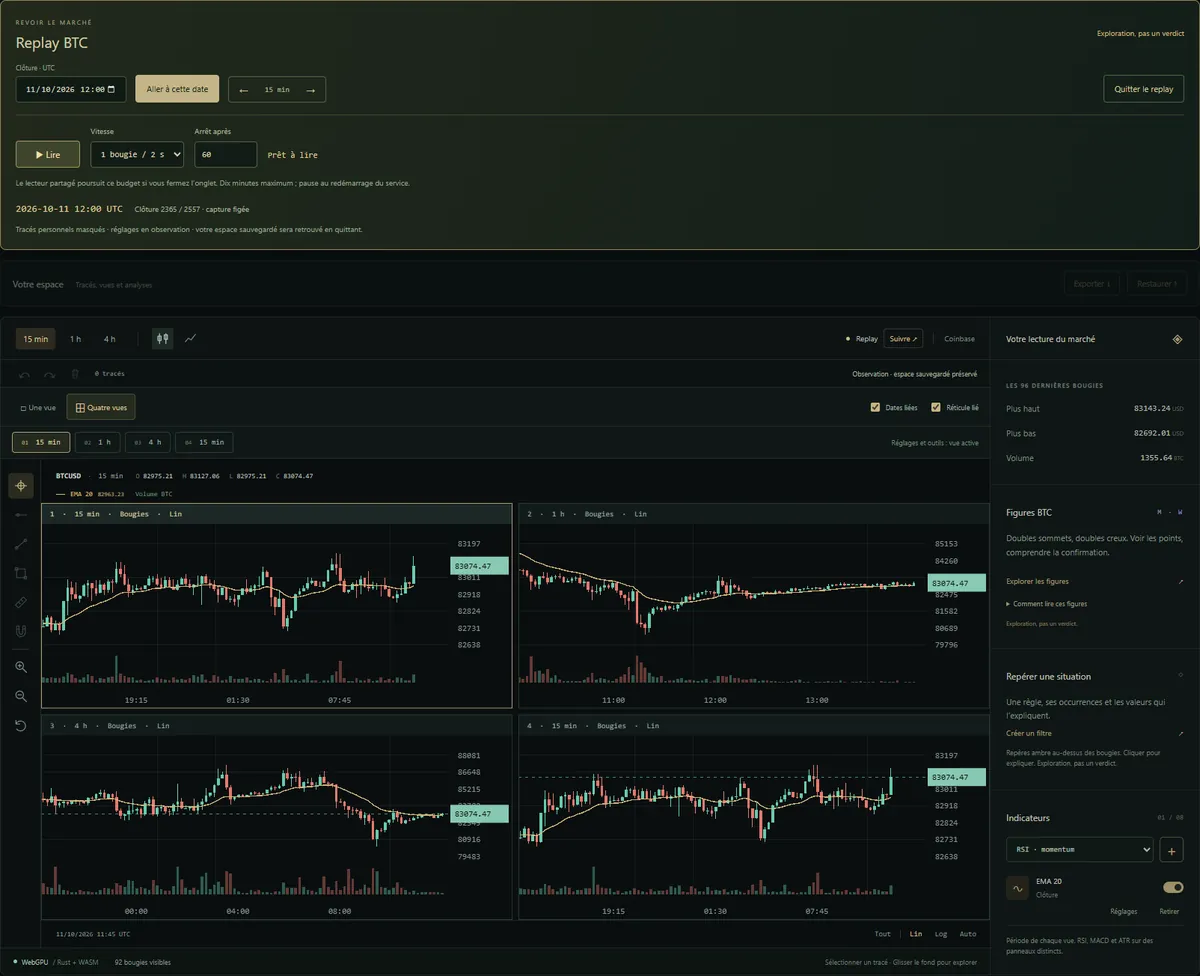Click the Plus haut value 83143.24
The image size is (1200, 976).
coord(1152,408)
